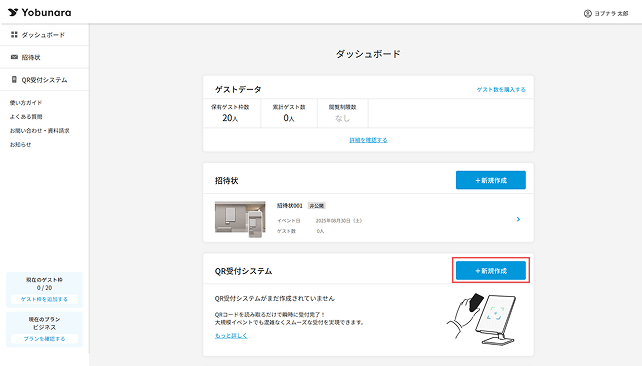The height and width of the screenshot is (366, 642).
Task: Click 詳細を確認する link in ゲストデータ
Action: [x=368, y=140]
